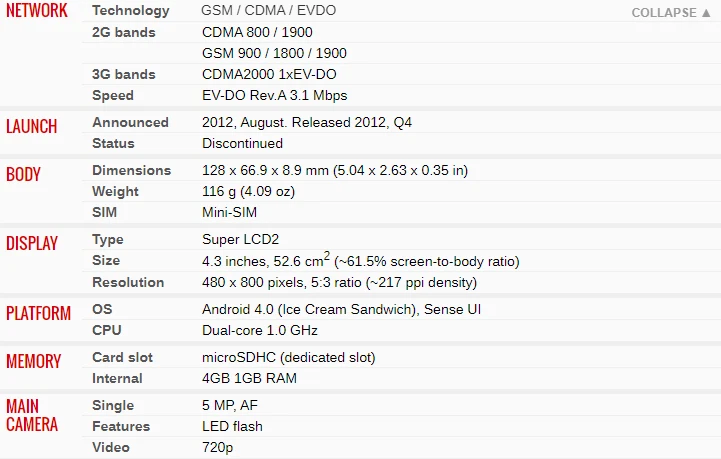Collapse the Network section
The height and width of the screenshot is (459, 721).
(x=669, y=13)
